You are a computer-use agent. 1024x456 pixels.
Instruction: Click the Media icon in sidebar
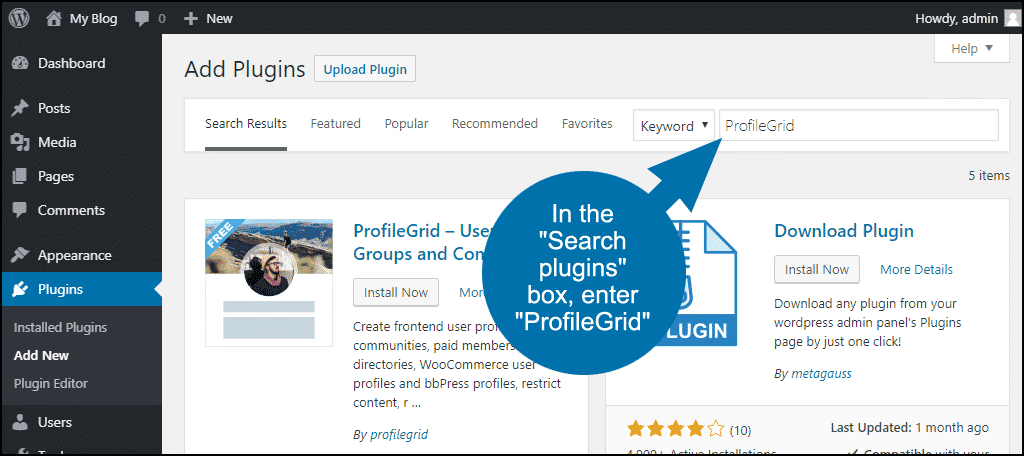(x=20, y=142)
